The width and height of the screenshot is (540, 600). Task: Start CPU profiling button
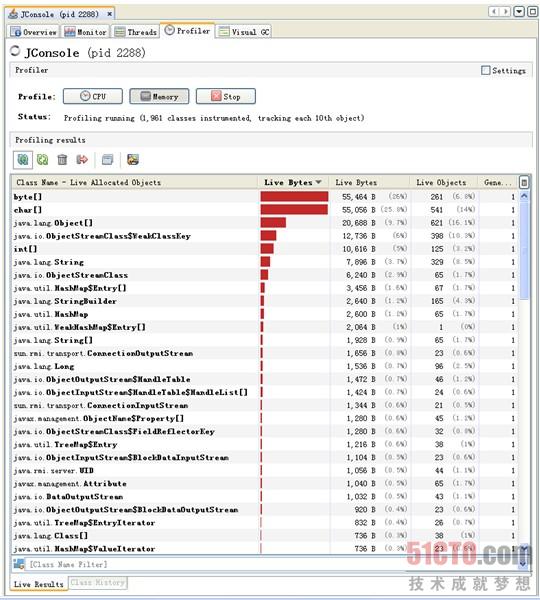pos(93,96)
